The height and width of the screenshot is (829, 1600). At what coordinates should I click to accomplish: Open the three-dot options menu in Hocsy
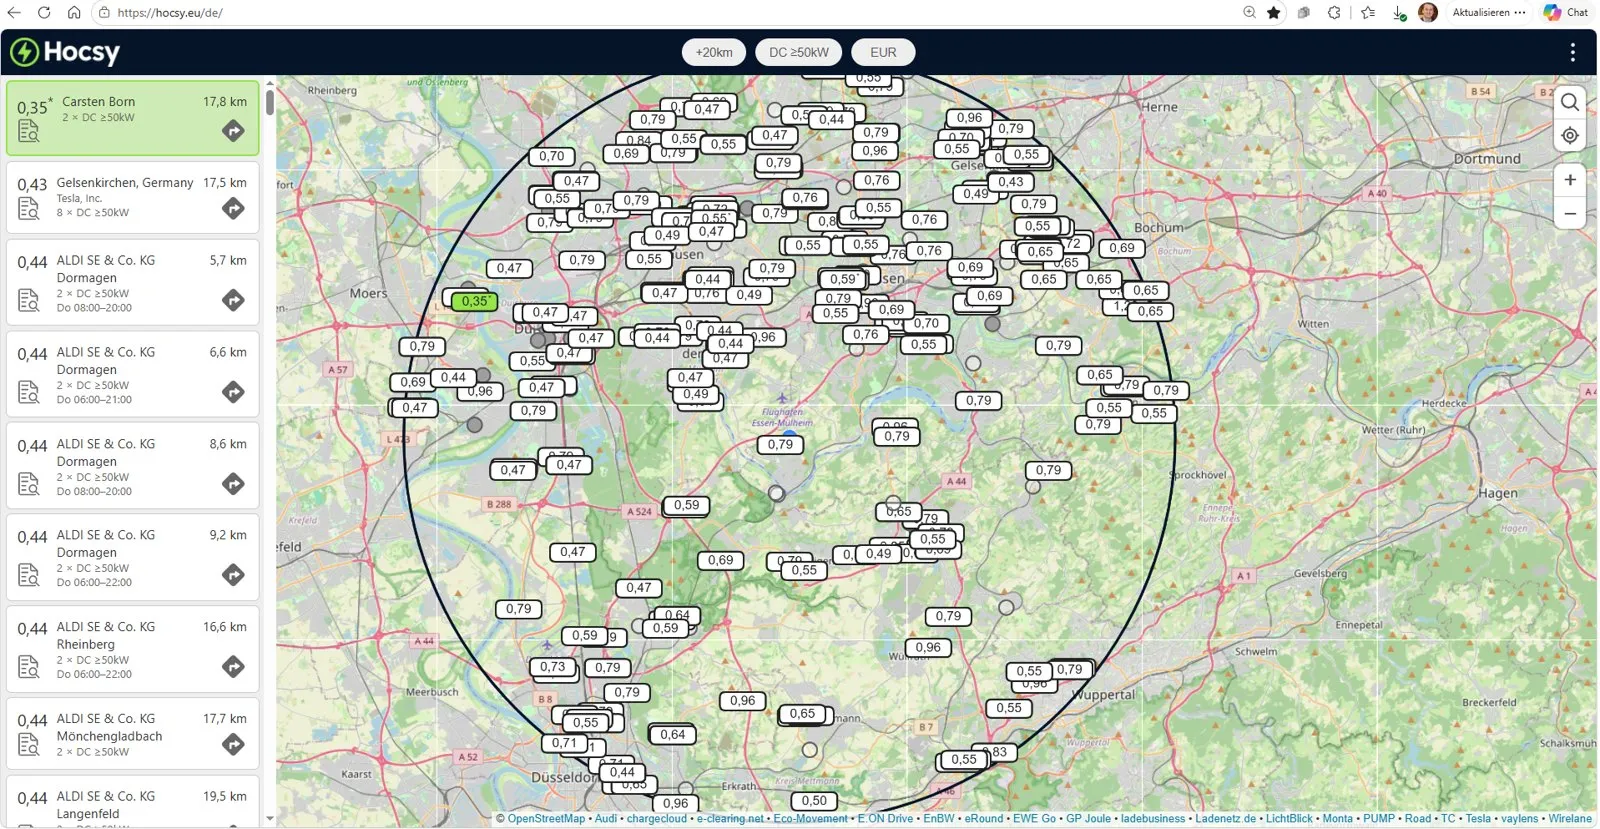tap(1572, 52)
